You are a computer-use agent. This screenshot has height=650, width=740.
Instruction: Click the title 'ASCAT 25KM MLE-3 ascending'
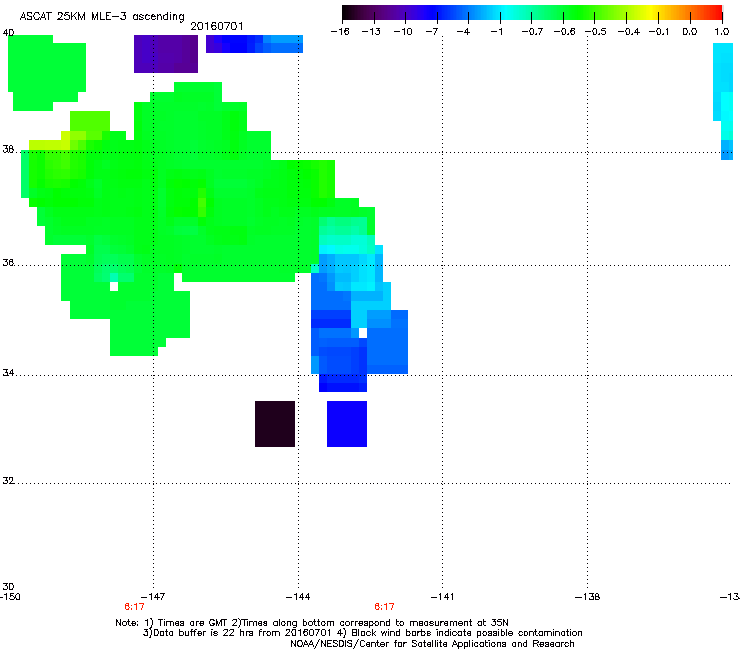102,17
